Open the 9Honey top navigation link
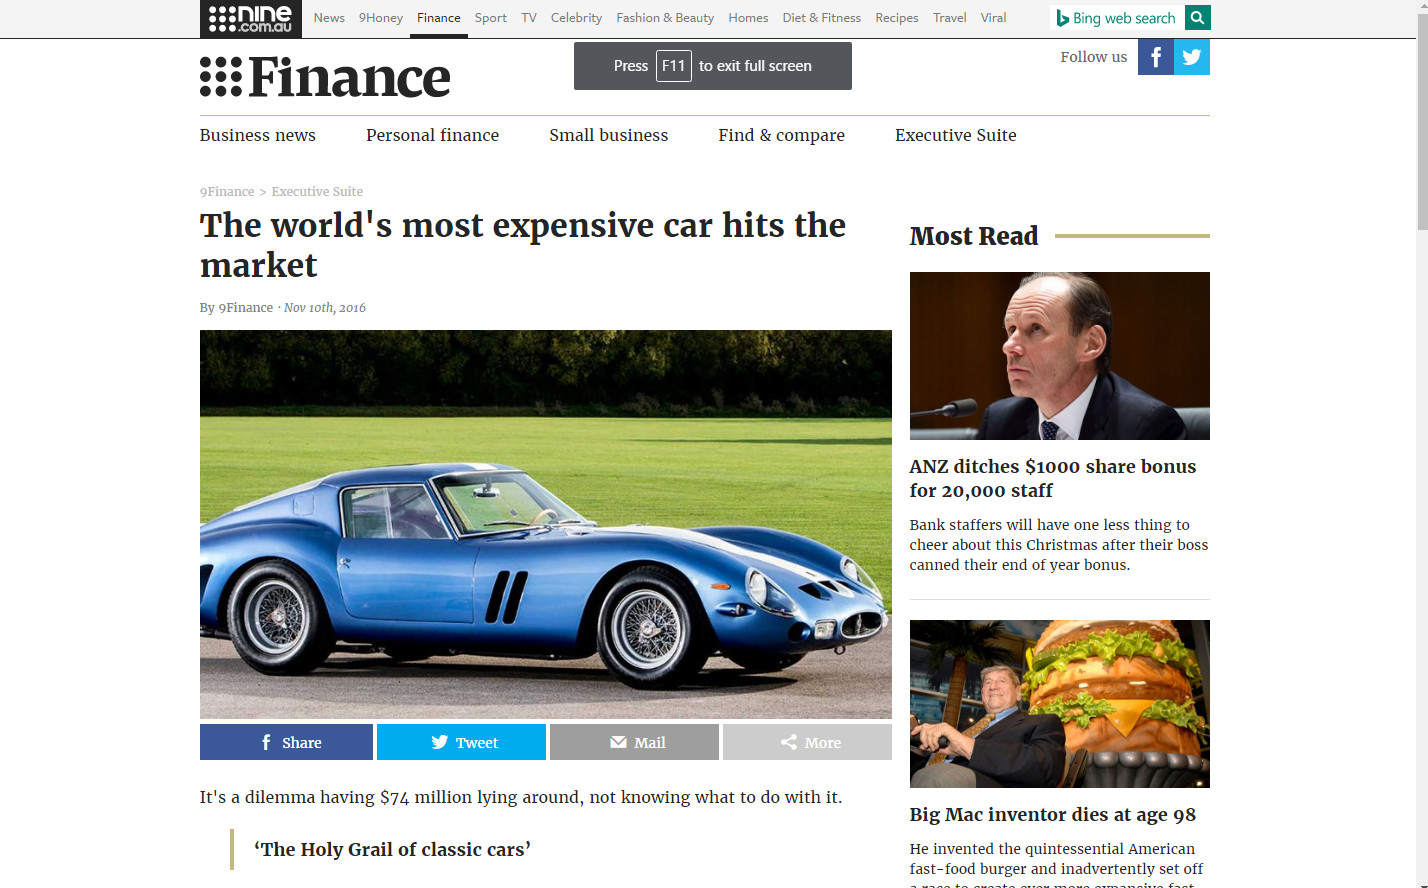Viewport: 1428px width, 888px height. click(x=380, y=18)
